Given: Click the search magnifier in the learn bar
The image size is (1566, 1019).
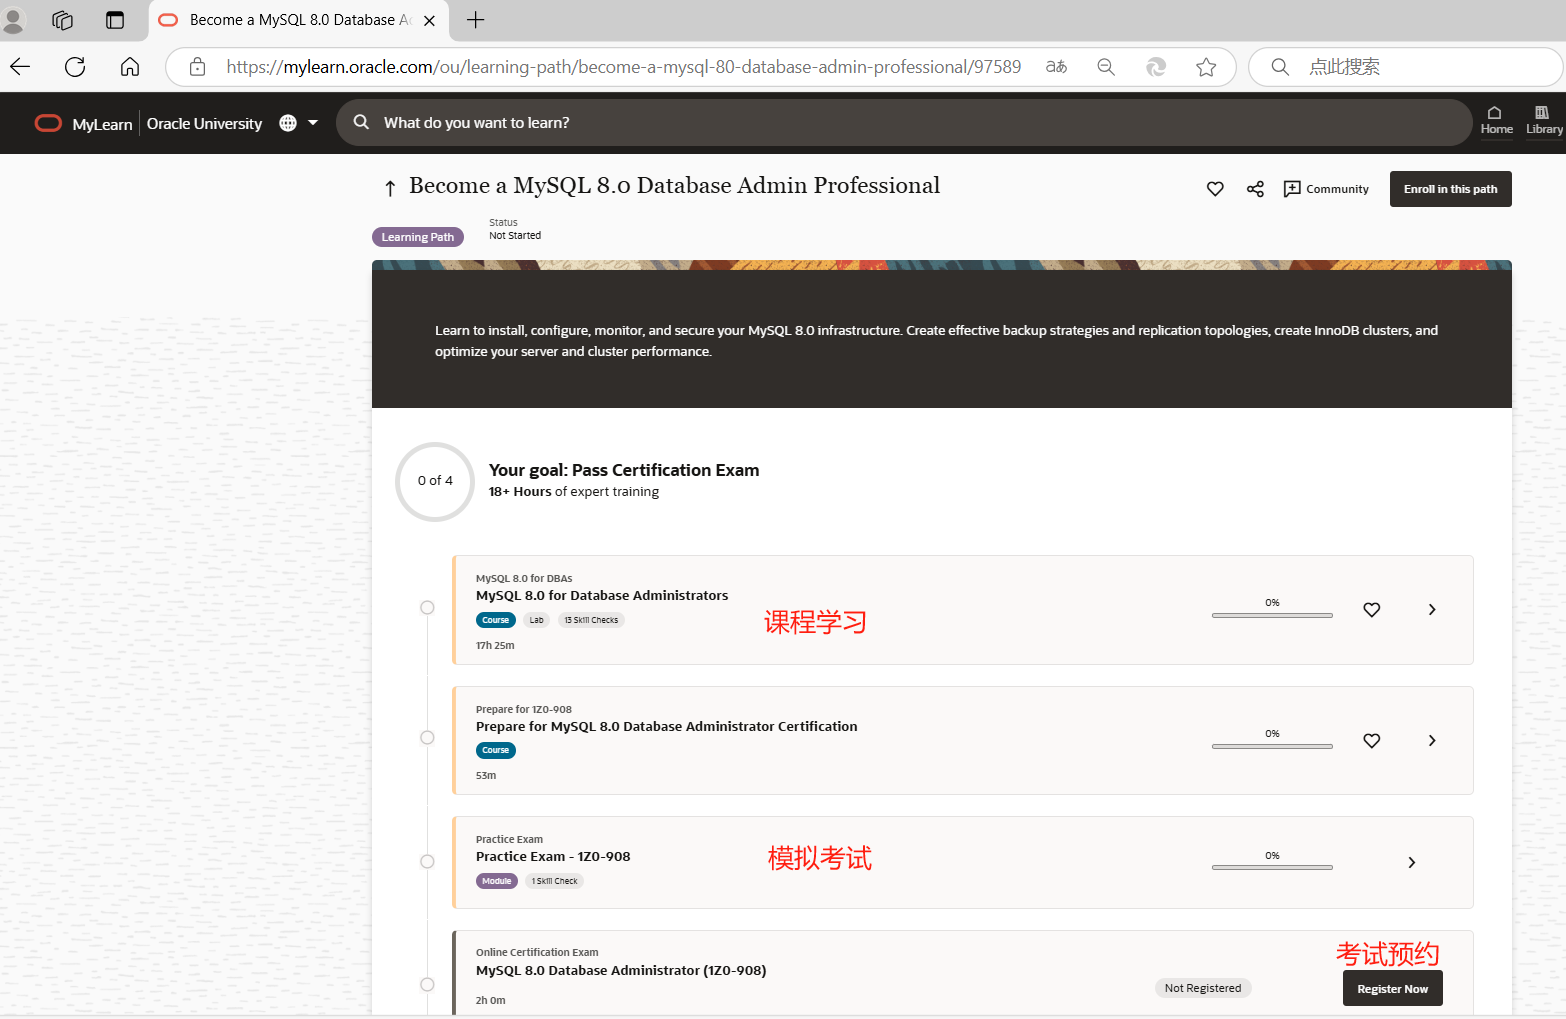Looking at the screenshot, I should tap(361, 122).
